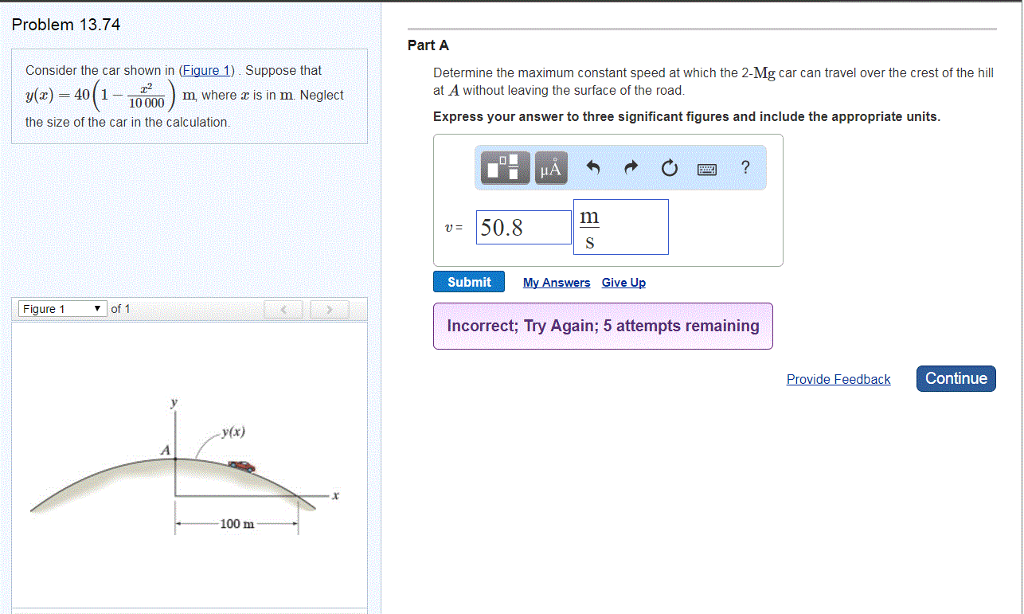1024x614 pixels.
Task: Click the units field showing m/s
Action: pyautogui.click(x=621, y=227)
